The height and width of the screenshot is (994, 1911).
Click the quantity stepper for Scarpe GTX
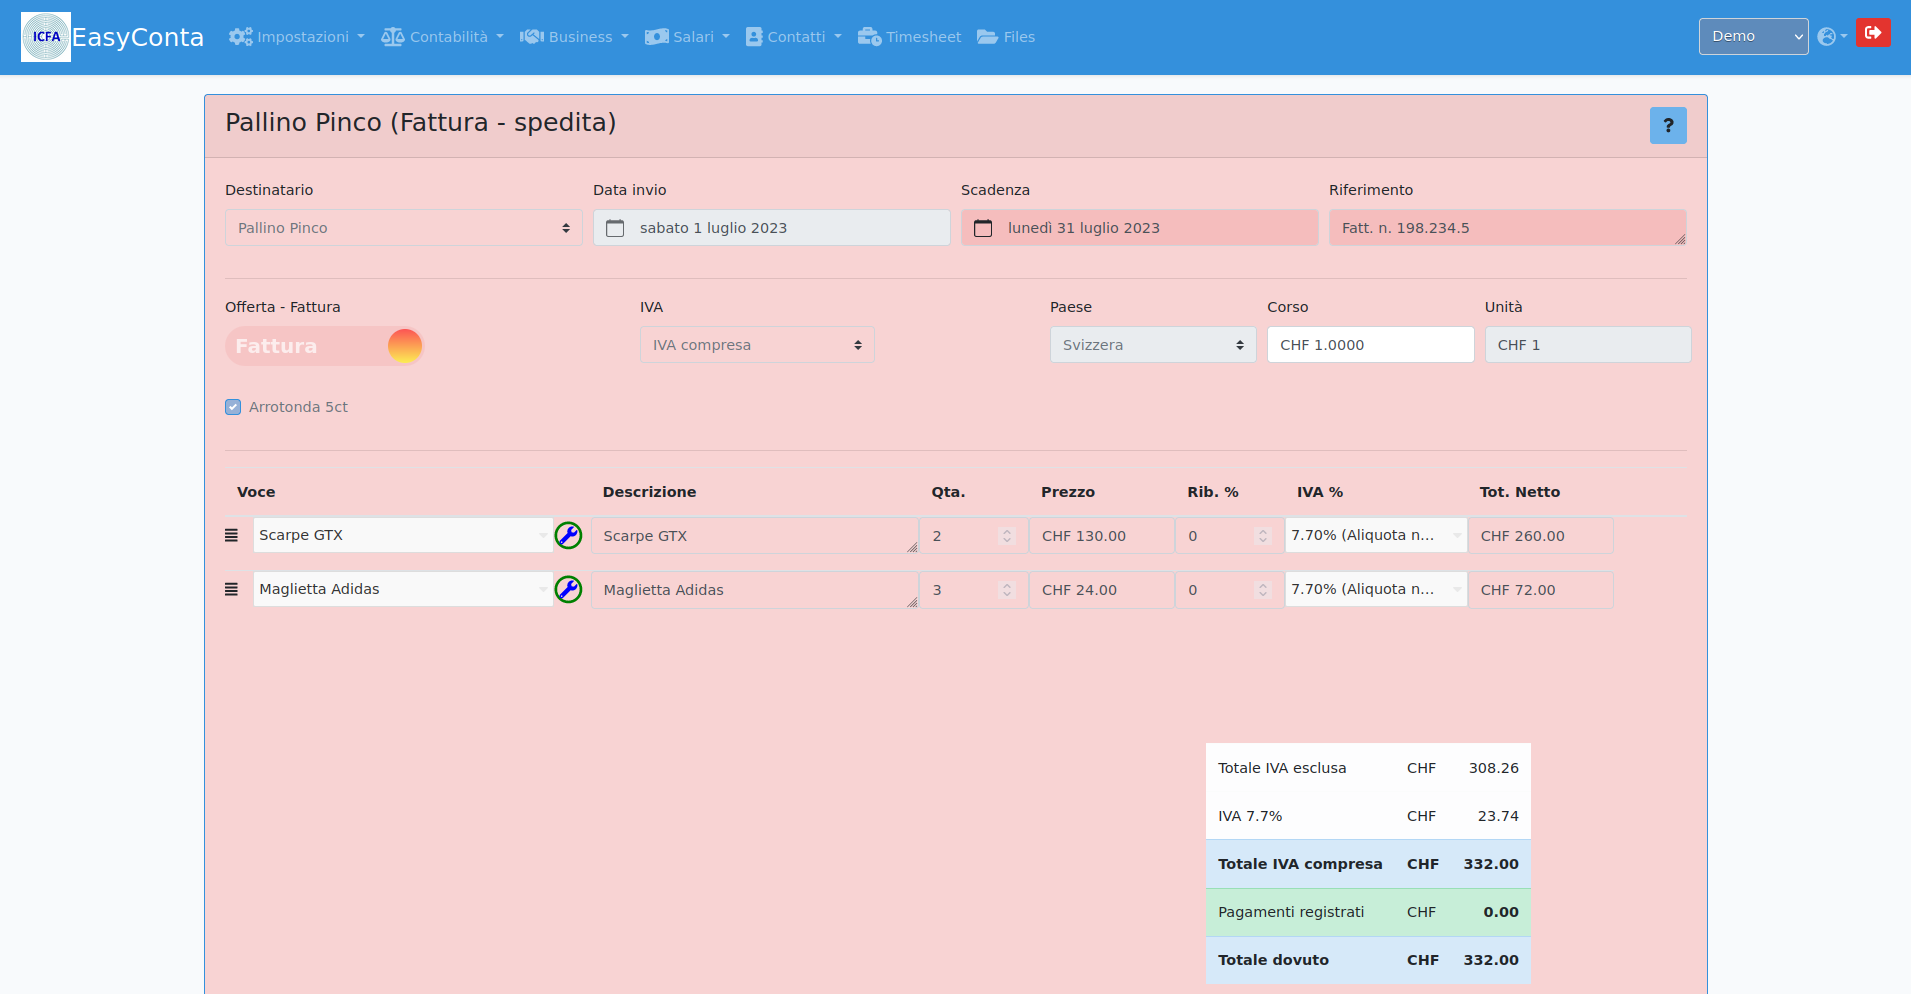pyautogui.click(x=1007, y=536)
